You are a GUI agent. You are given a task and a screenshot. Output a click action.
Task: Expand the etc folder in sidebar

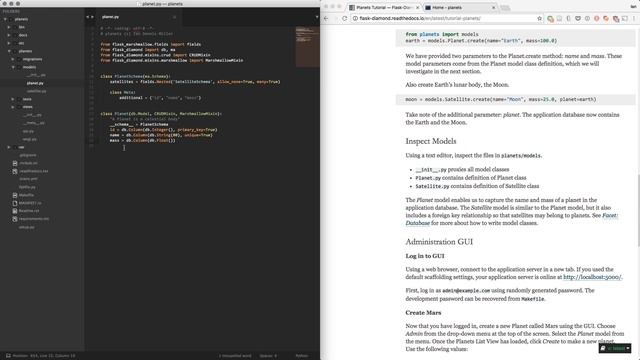pyautogui.click(x=9, y=43)
